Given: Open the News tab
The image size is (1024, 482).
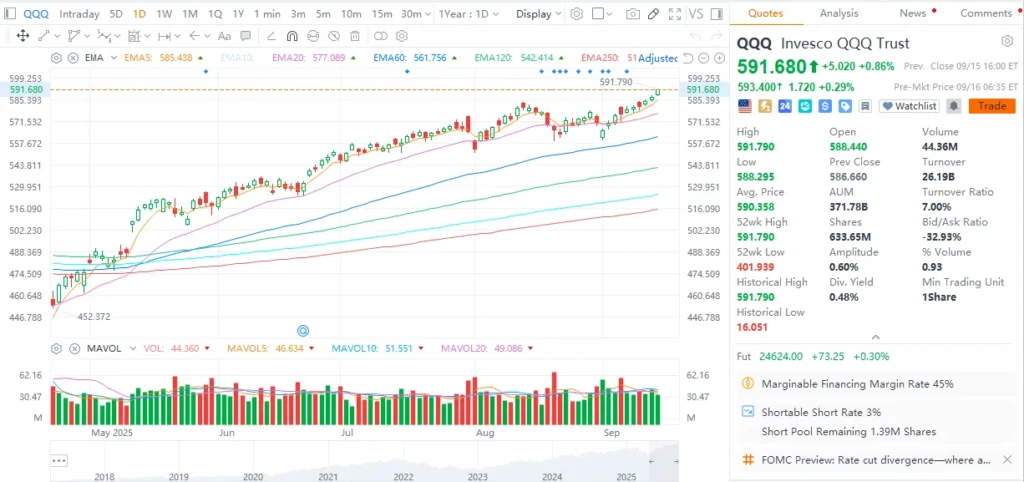Looking at the screenshot, I should click(x=912, y=13).
